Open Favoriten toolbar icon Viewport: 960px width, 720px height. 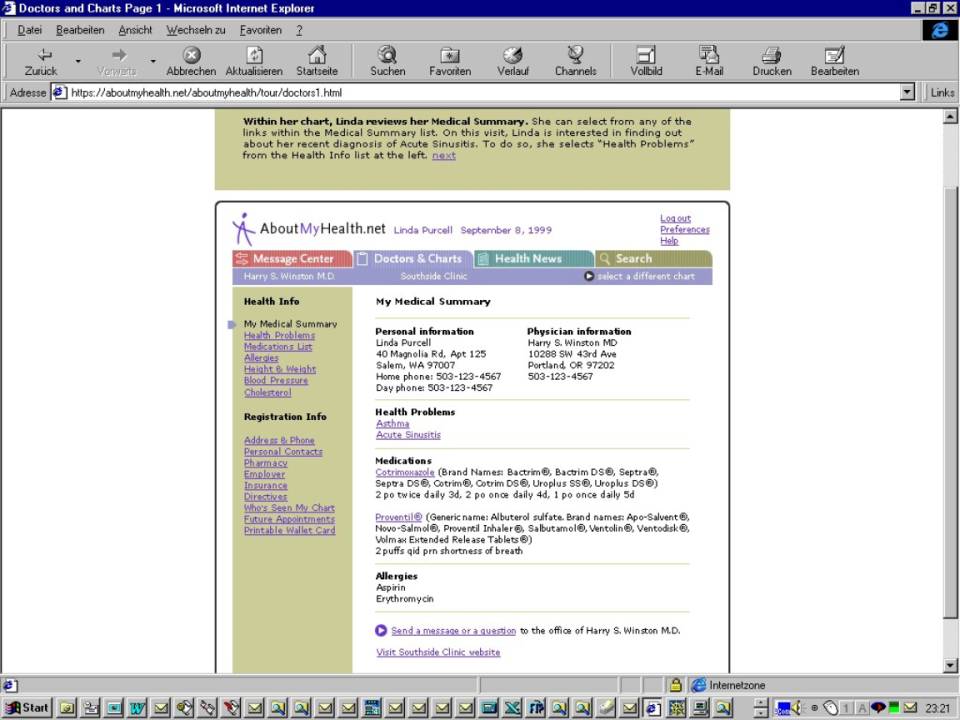pyautogui.click(x=450, y=55)
